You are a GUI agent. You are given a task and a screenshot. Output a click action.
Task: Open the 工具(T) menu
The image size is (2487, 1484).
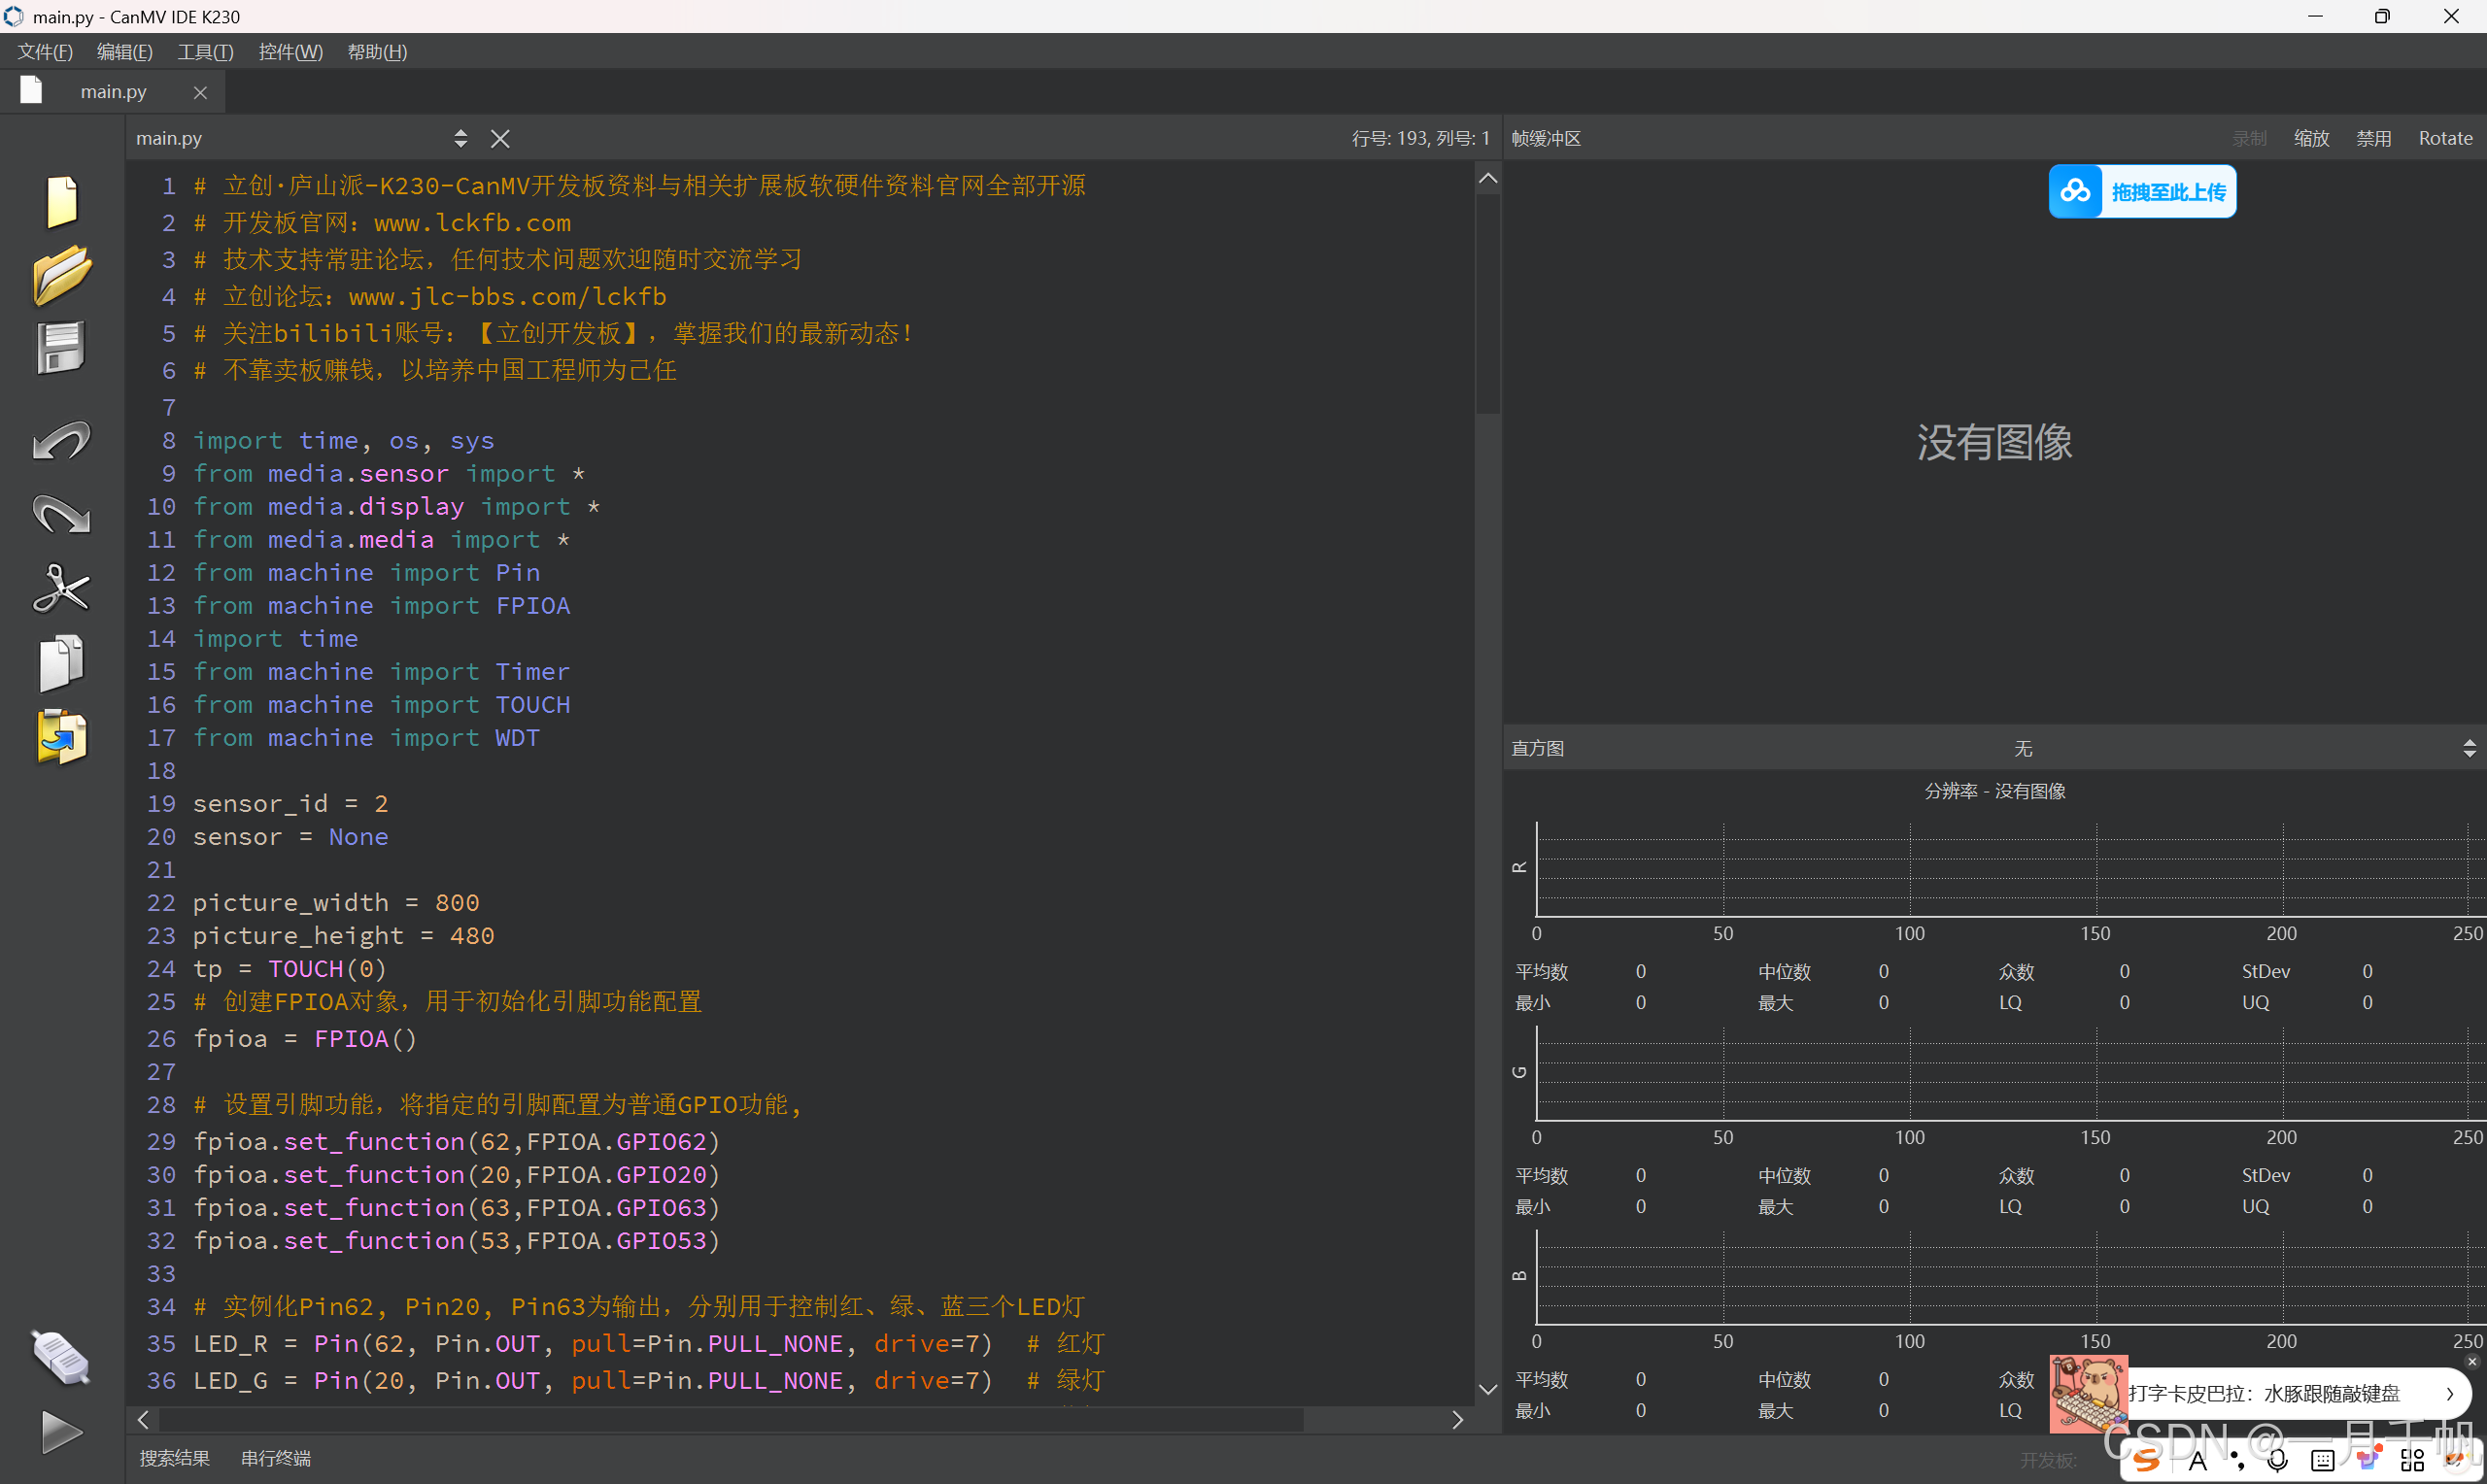[x=205, y=52]
